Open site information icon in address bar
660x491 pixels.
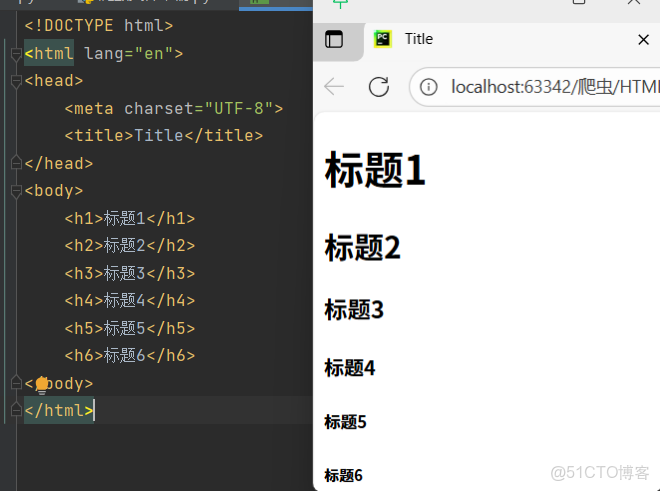point(428,87)
